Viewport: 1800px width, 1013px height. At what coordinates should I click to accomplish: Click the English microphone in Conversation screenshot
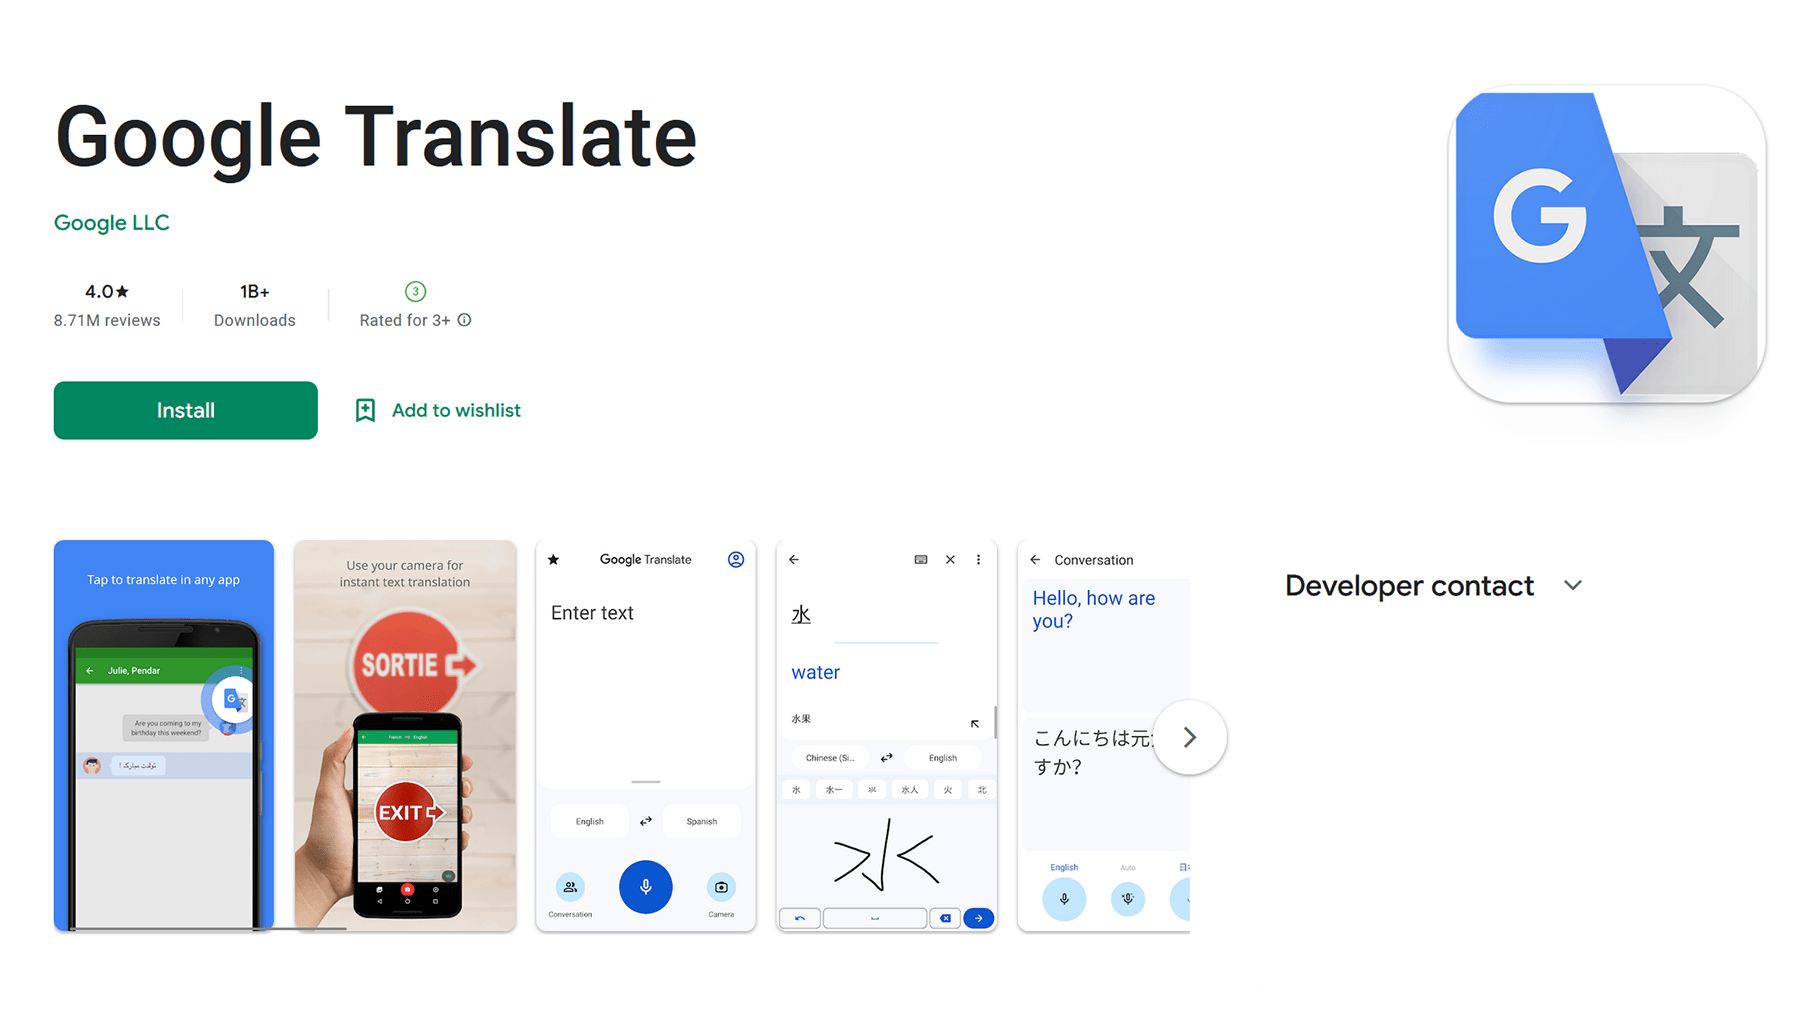tap(1064, 898)
